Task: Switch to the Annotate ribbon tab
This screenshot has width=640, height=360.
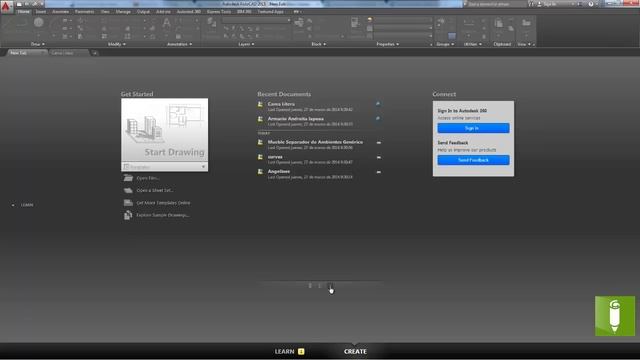Action: tap(60, 11)
